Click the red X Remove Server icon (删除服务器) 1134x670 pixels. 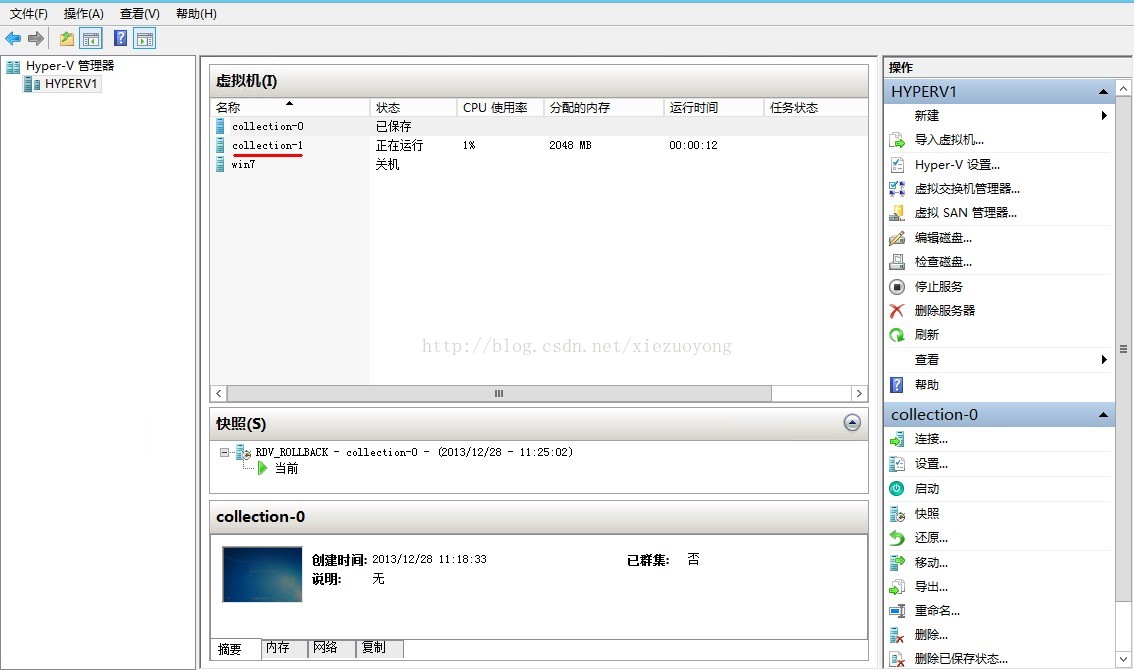[897, 310]
